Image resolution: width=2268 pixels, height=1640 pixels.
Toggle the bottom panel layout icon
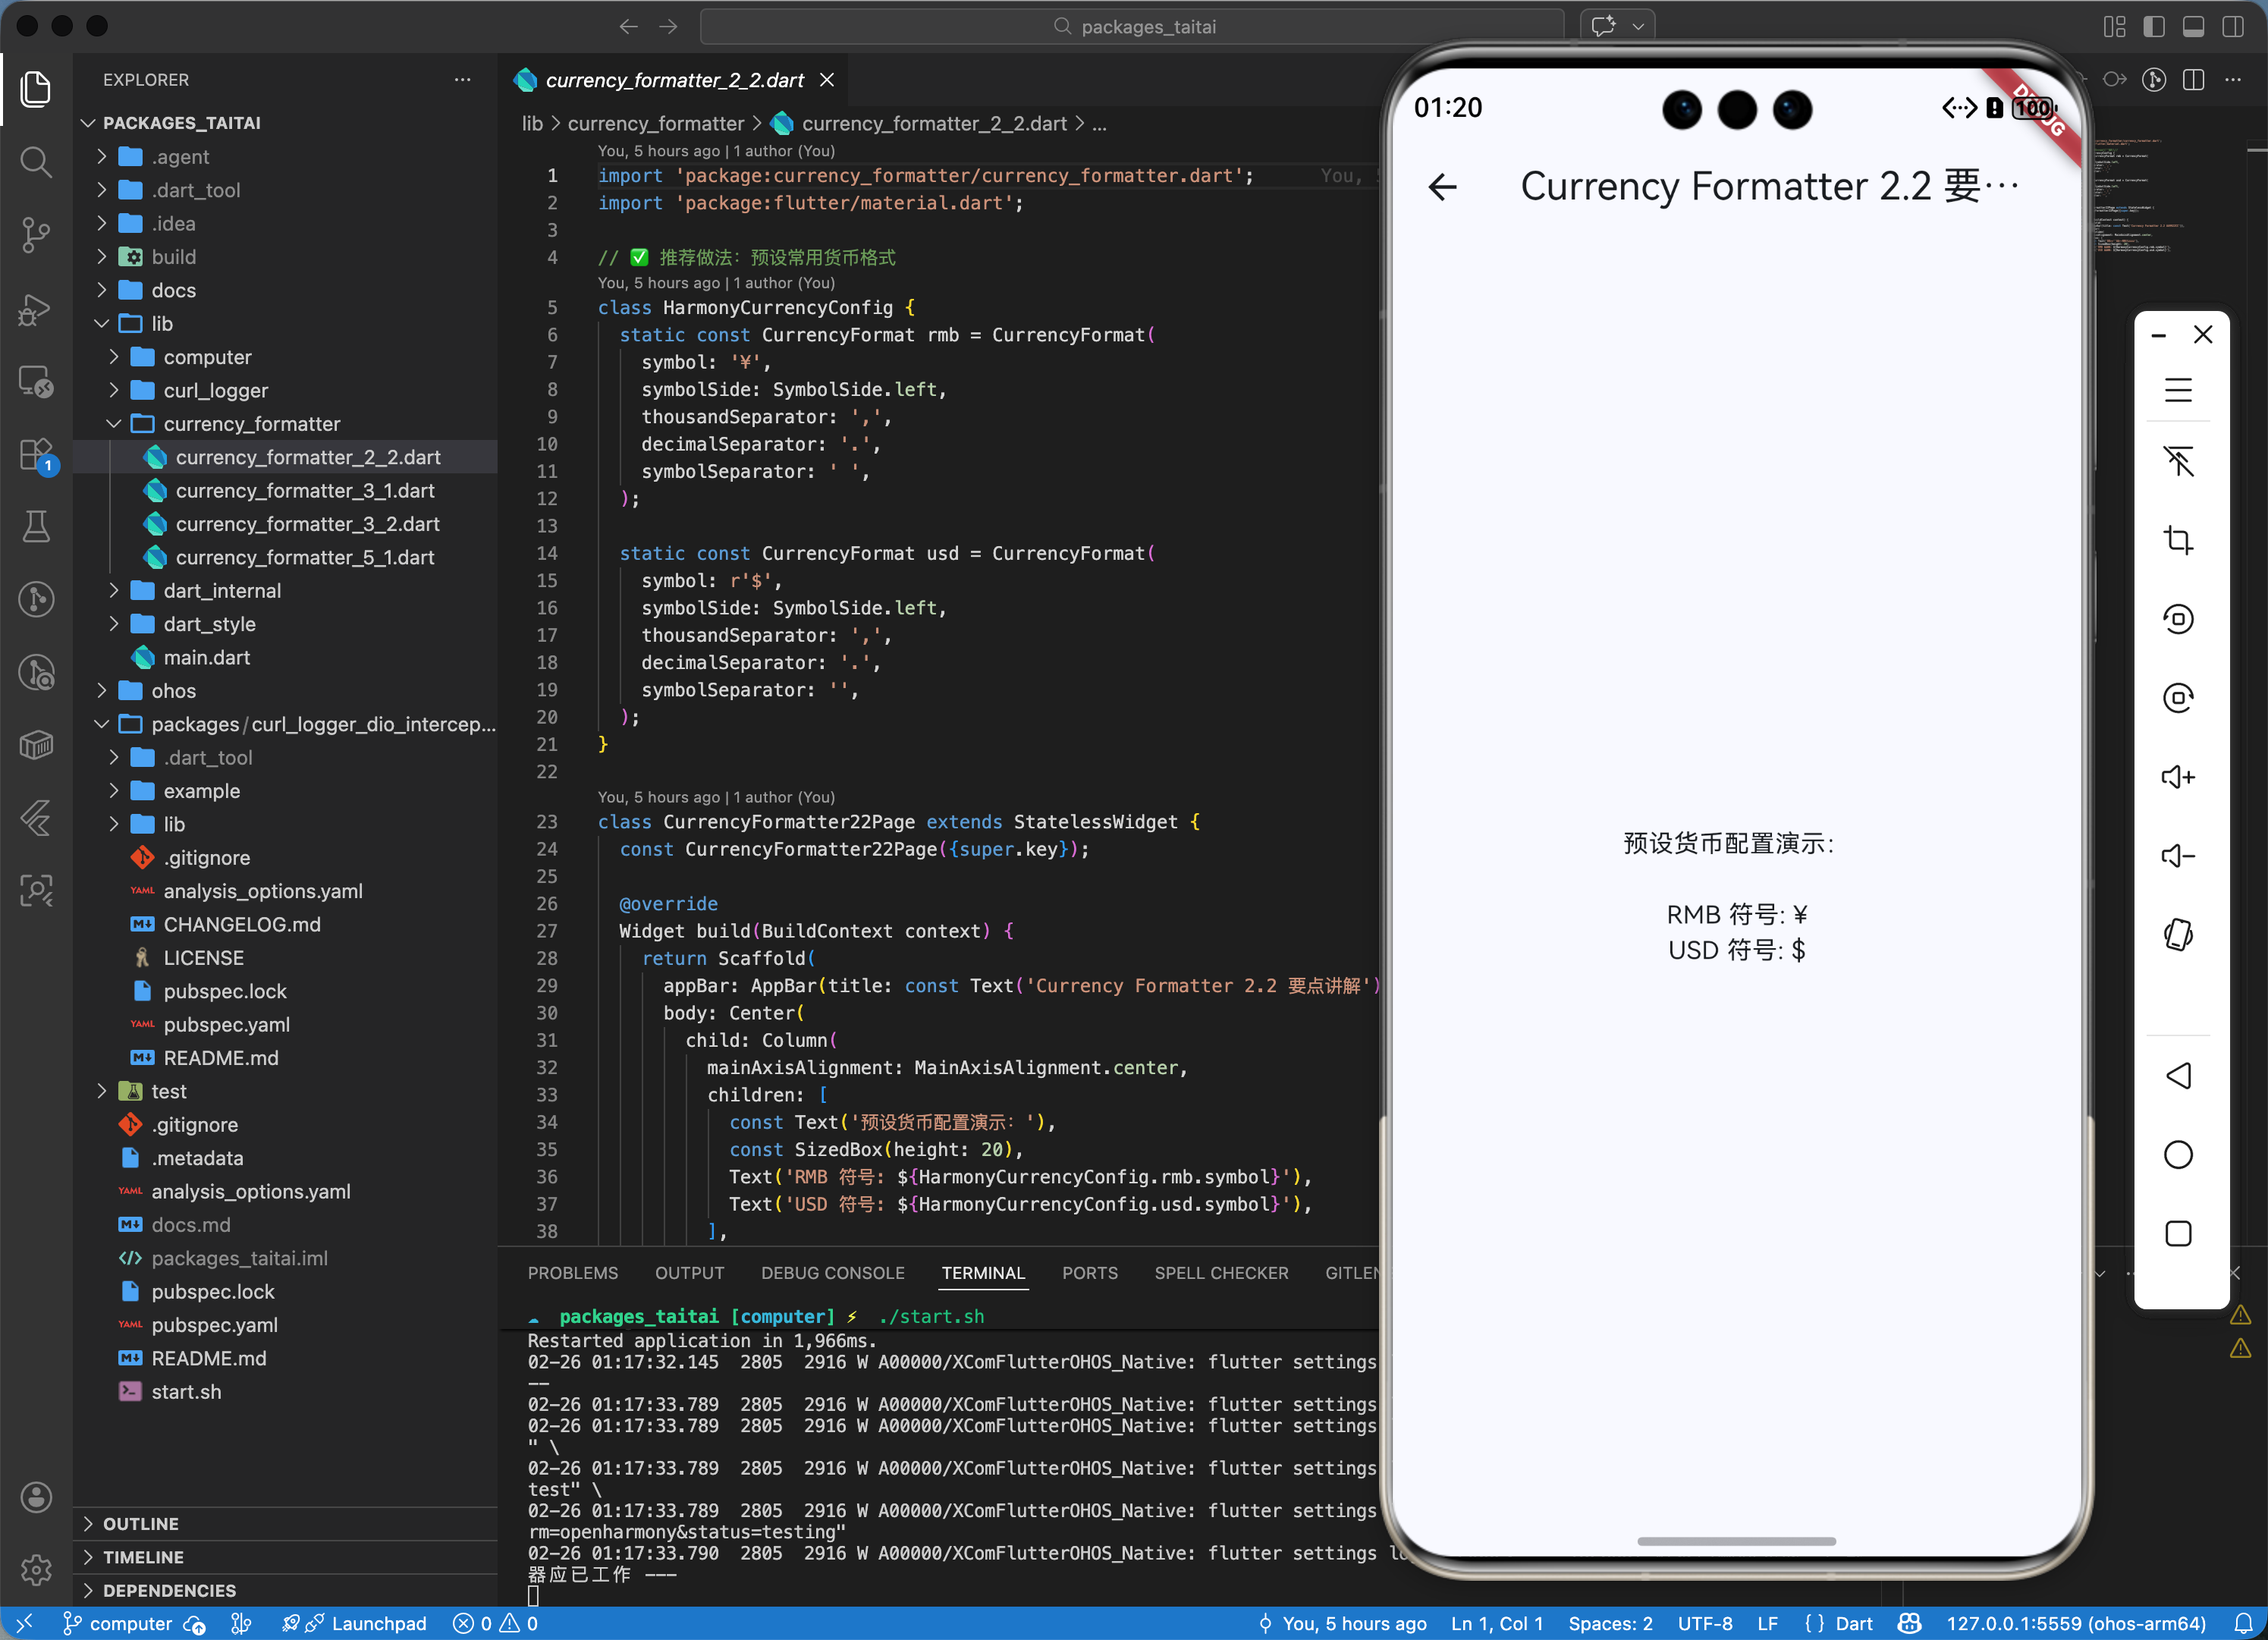(x=2193, y=27)
